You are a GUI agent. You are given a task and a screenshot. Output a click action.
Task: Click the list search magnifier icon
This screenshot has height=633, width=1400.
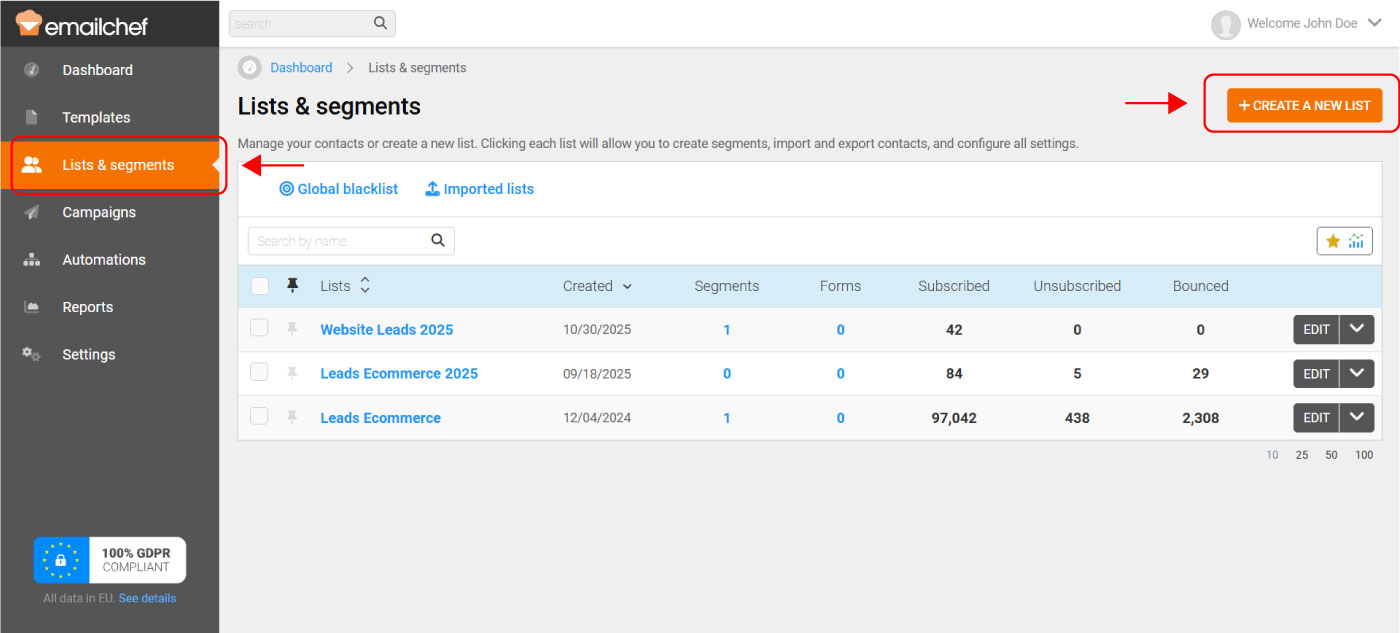tap(438, 241)
